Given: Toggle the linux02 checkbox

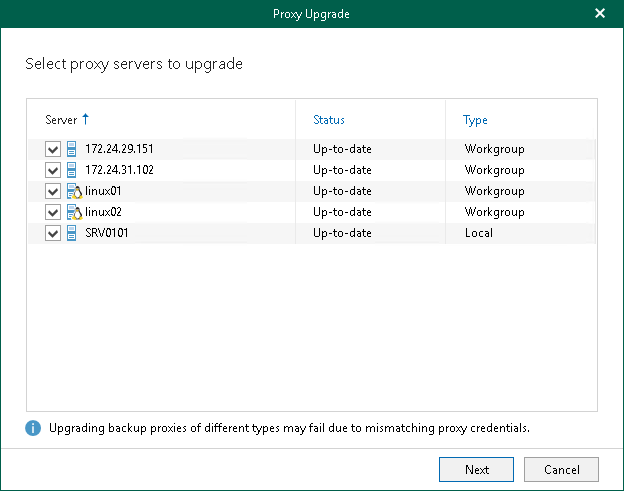Looking at the screenshot, I should (x=53, y=212).
